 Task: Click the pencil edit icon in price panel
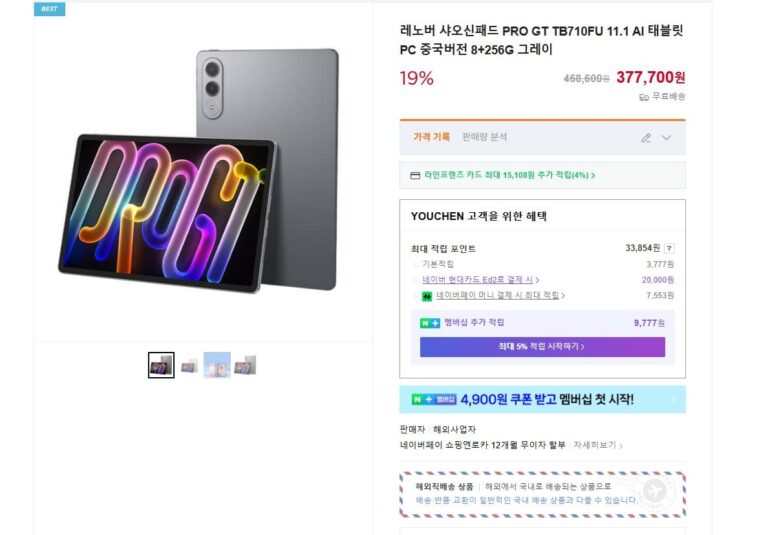click(646, 138)
